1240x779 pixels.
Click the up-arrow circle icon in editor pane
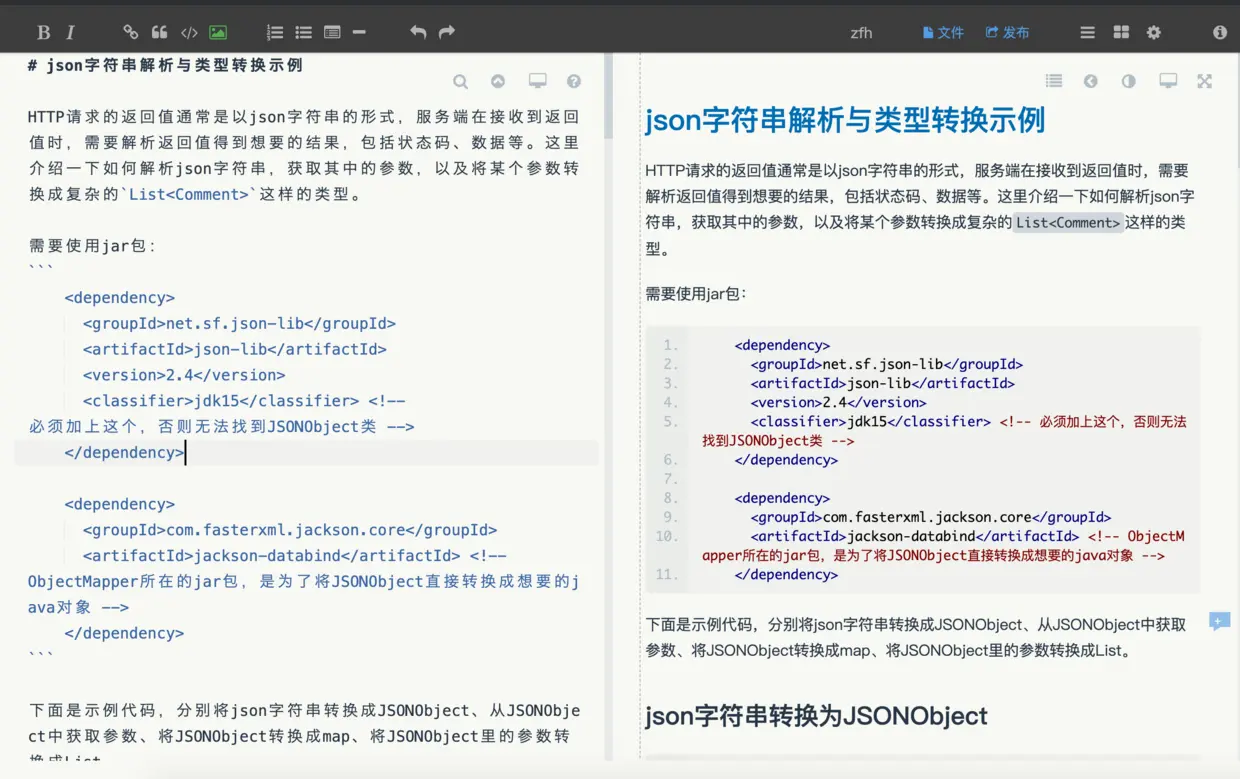point(498,82)
